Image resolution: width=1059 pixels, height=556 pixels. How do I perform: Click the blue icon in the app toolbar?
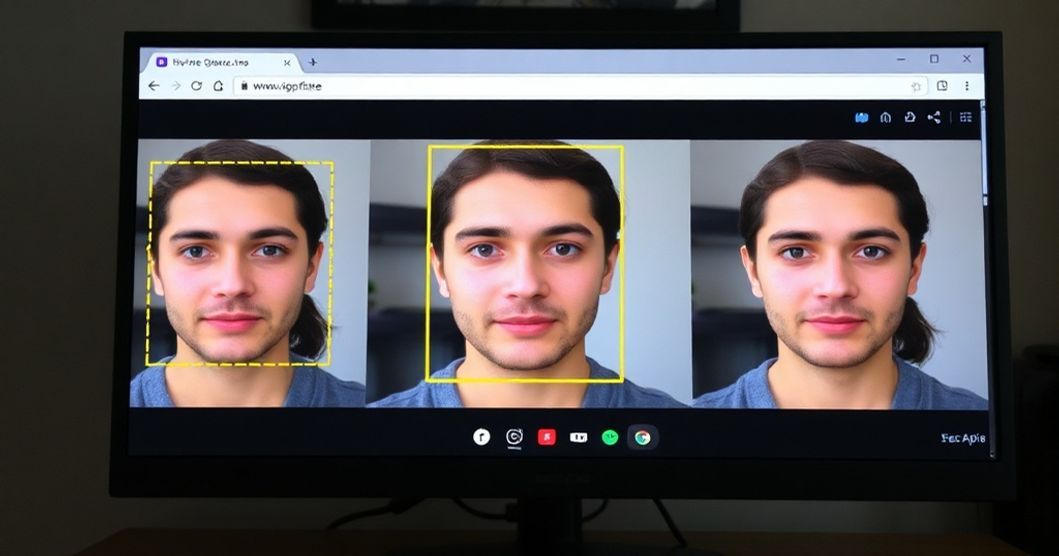[x=861, y=118]
